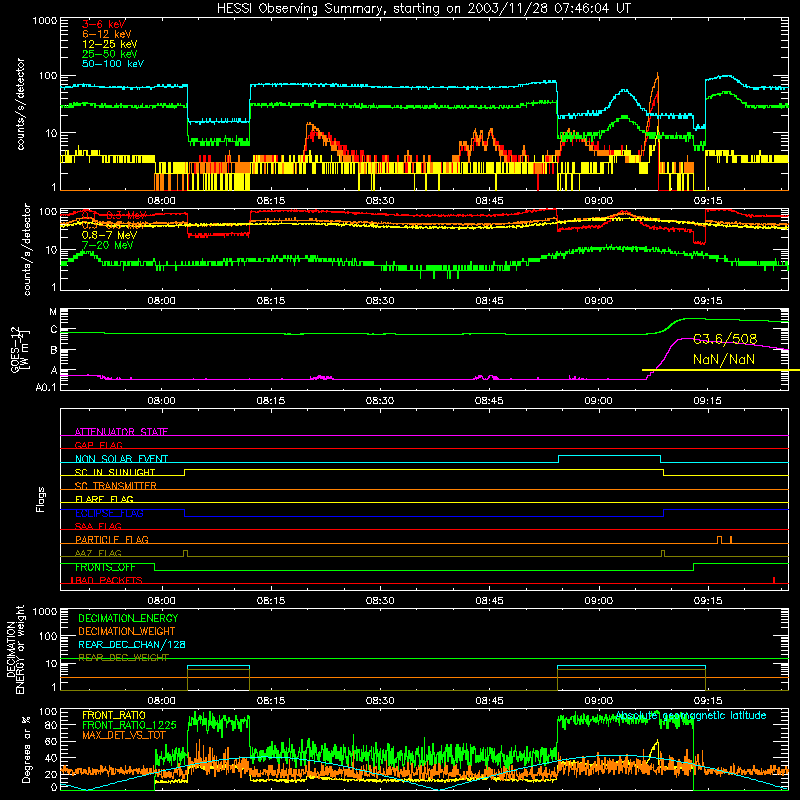Click the vertical Flags axis title
This screenshot has width=800, height=800.
pos(41,499)
